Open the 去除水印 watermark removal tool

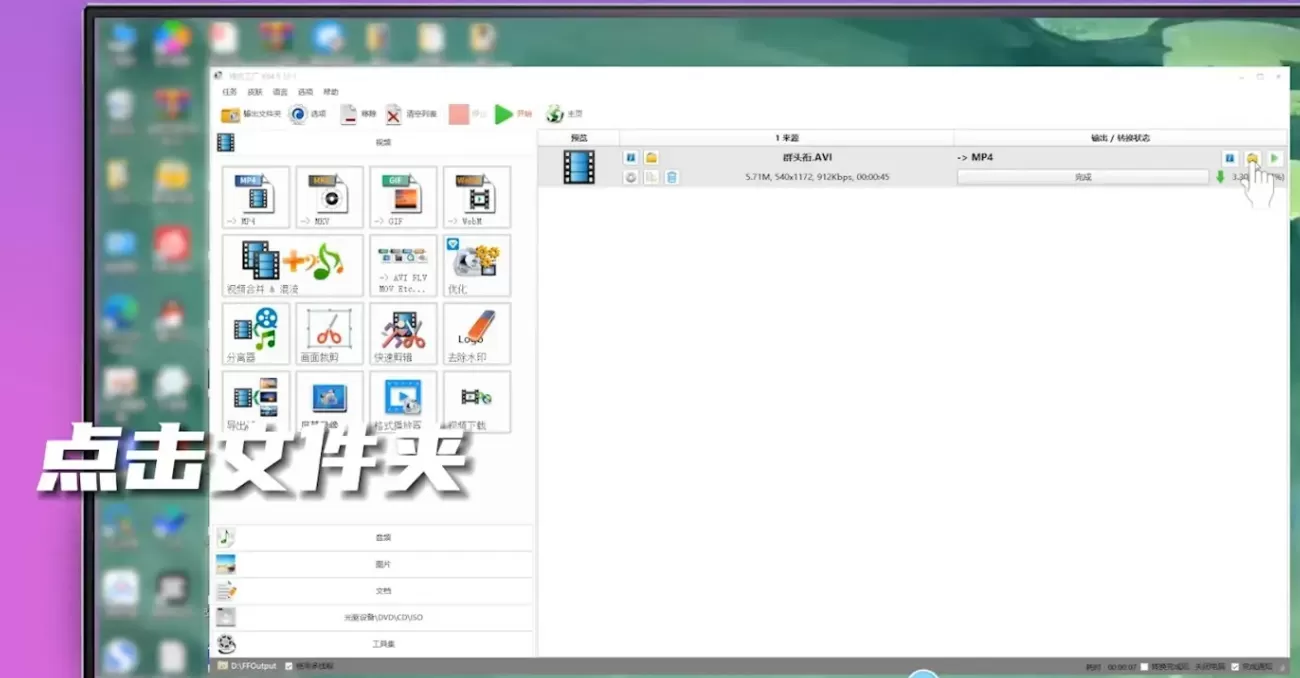(477, 334)
